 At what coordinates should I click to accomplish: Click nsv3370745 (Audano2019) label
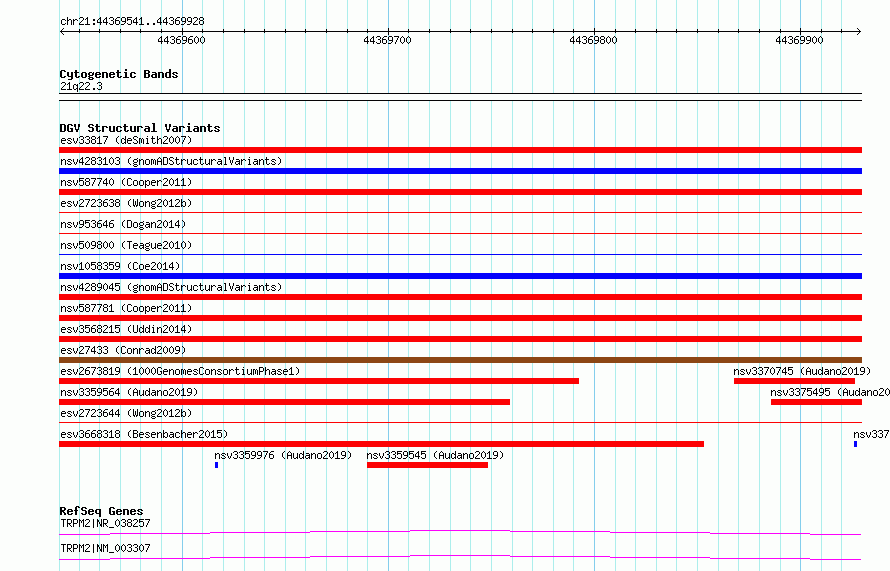802,371
